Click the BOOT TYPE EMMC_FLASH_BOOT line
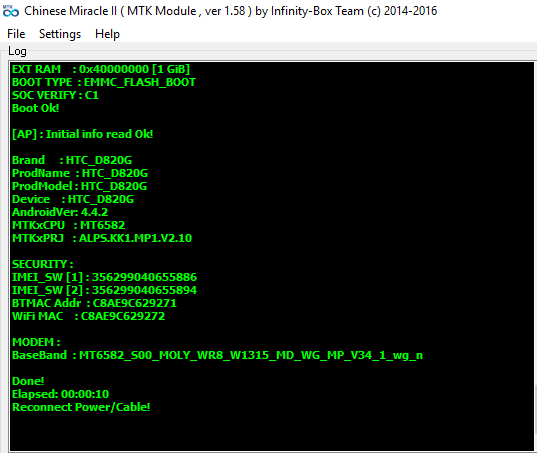 pos(104,82)
